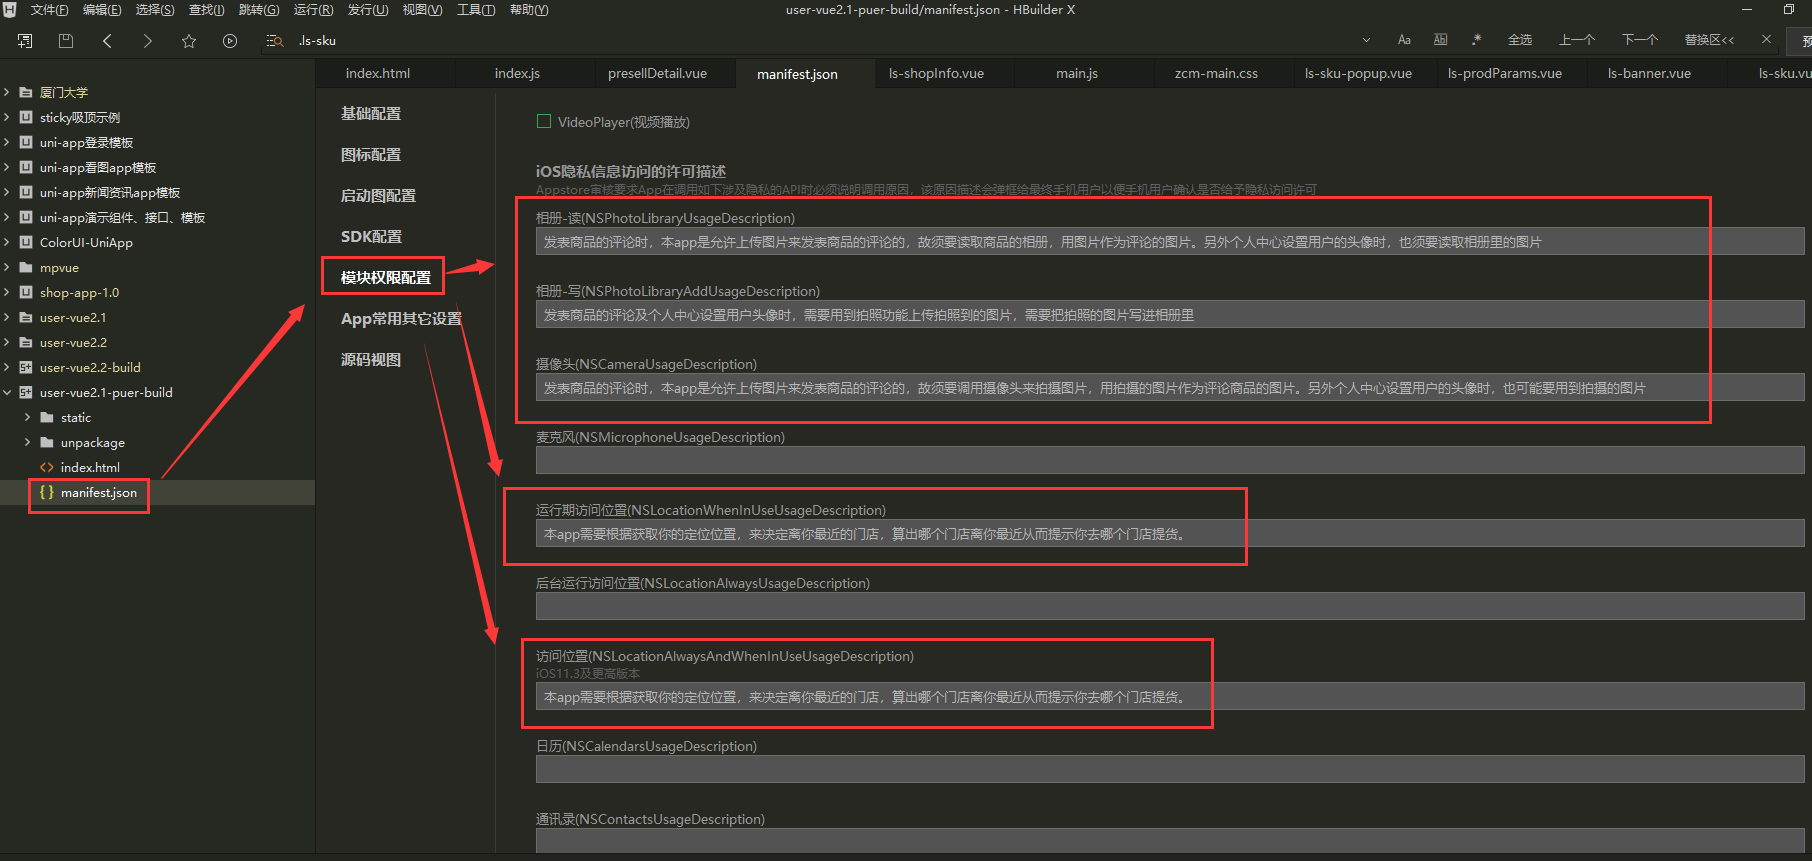
Task: Click the 下一个 find next button
Action: pyautogui.click(x=1639, y=40)
